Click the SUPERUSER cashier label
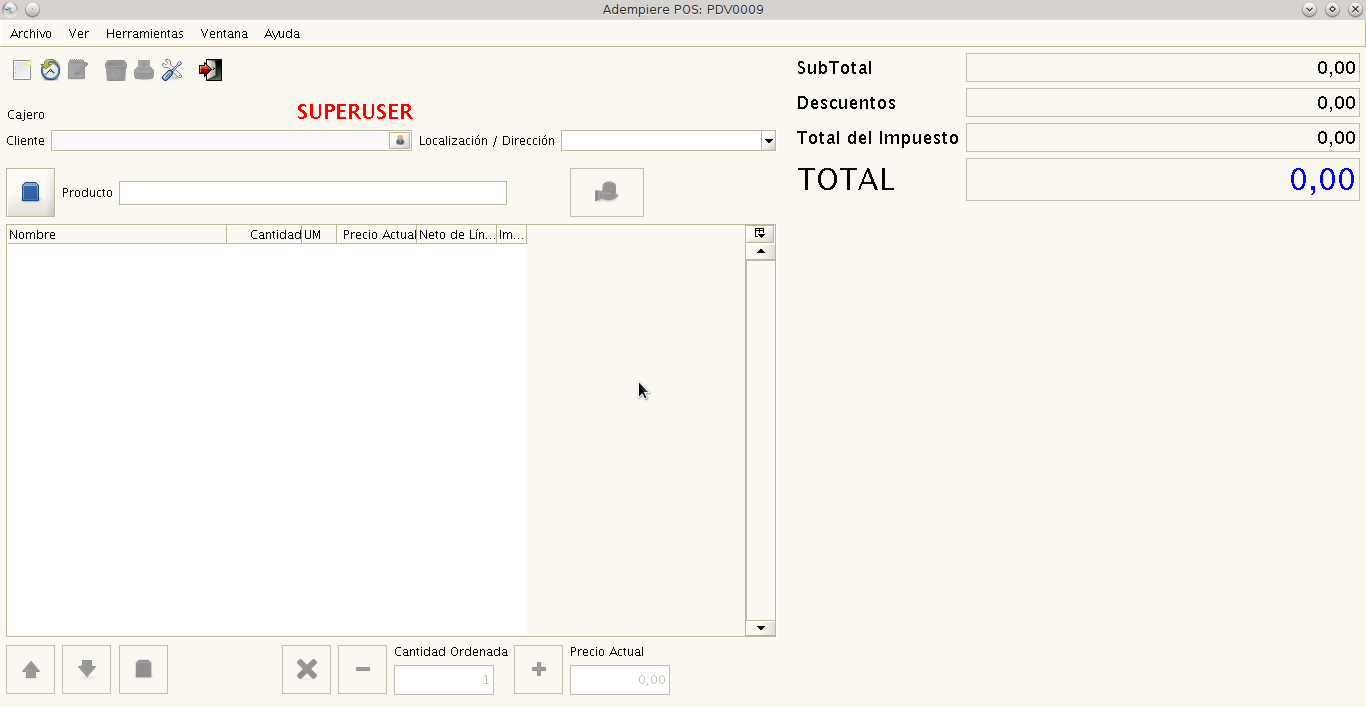 355,112
